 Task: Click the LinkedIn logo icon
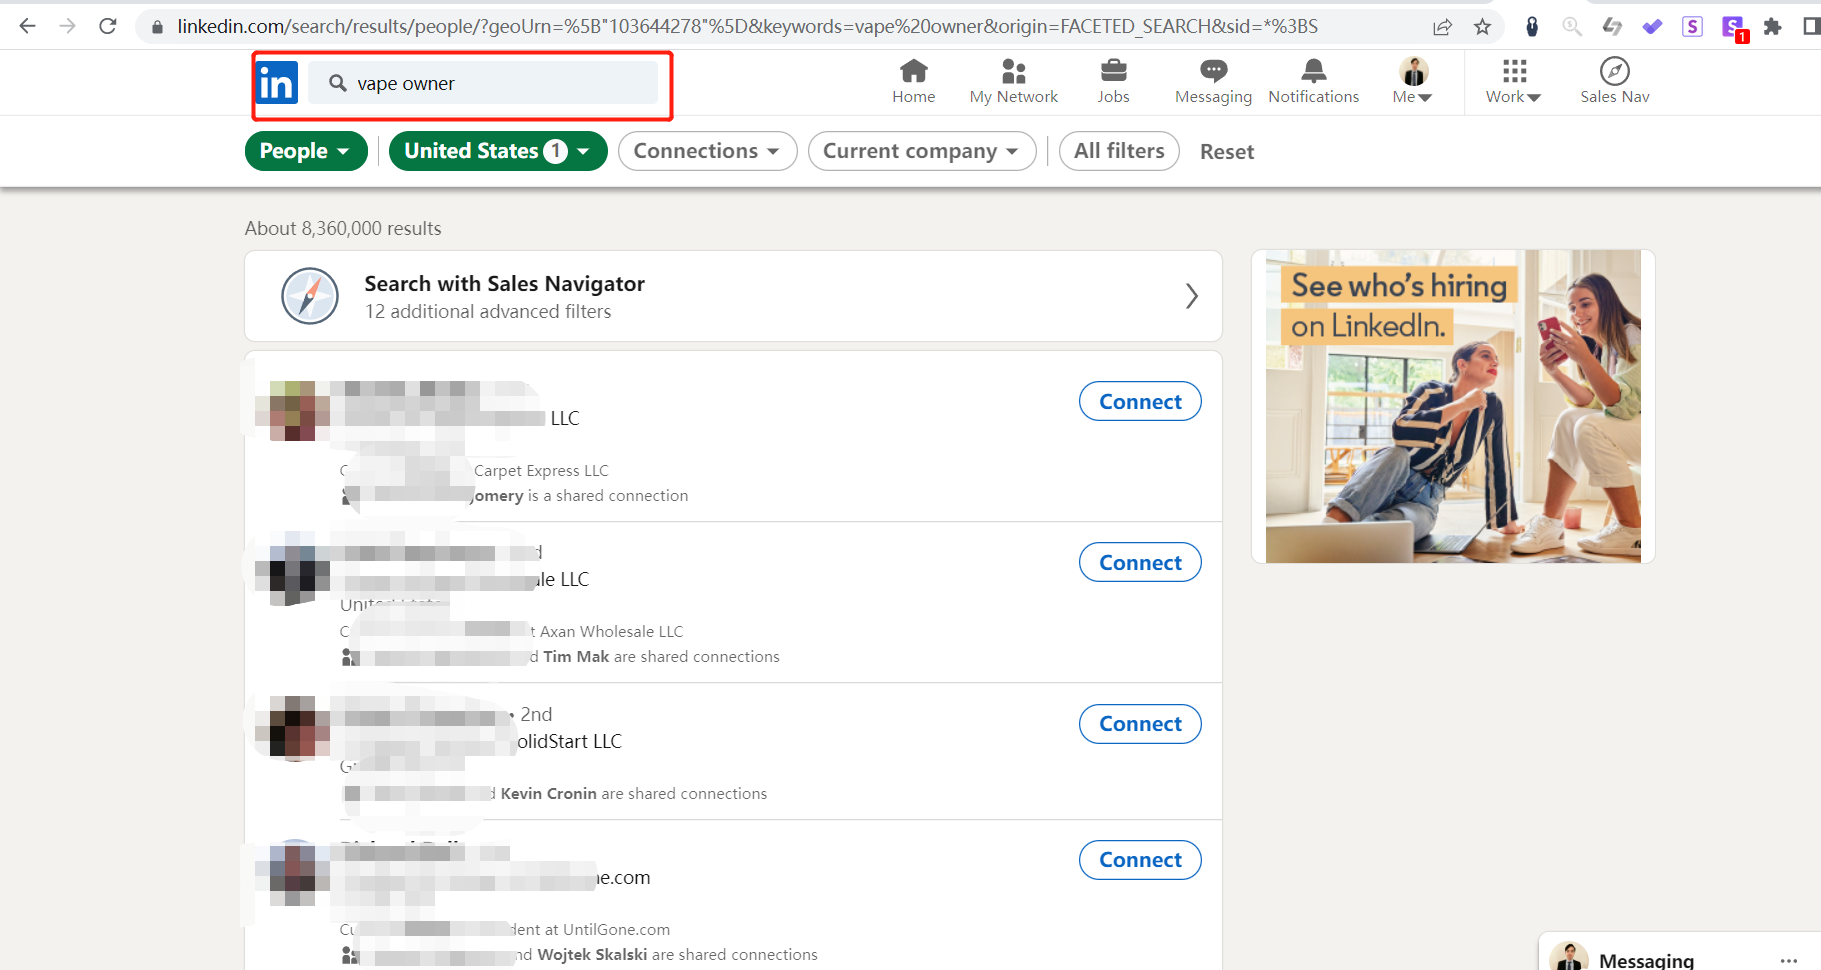point(277,83)
